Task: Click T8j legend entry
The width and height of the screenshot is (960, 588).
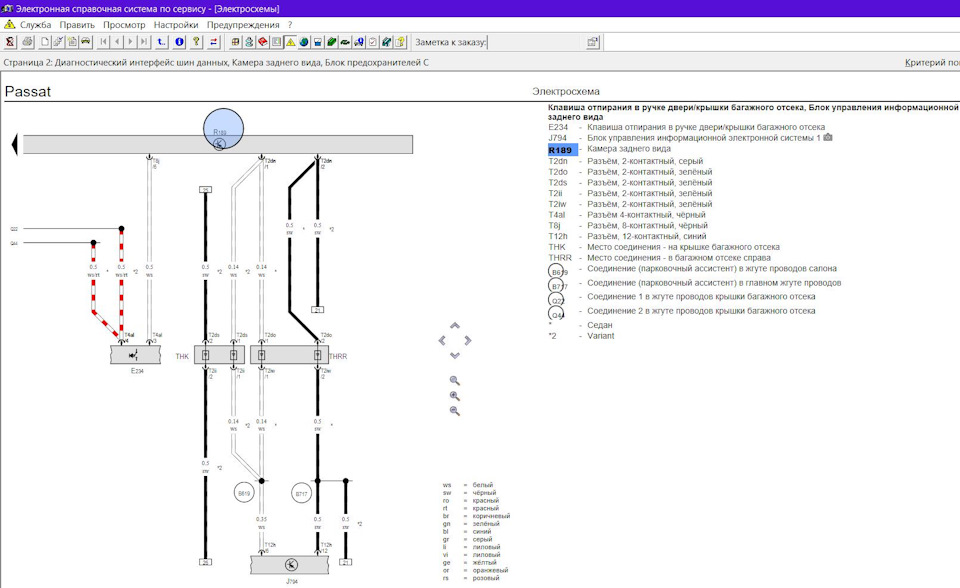Action: pyautogui.click(x=554, y=225)
